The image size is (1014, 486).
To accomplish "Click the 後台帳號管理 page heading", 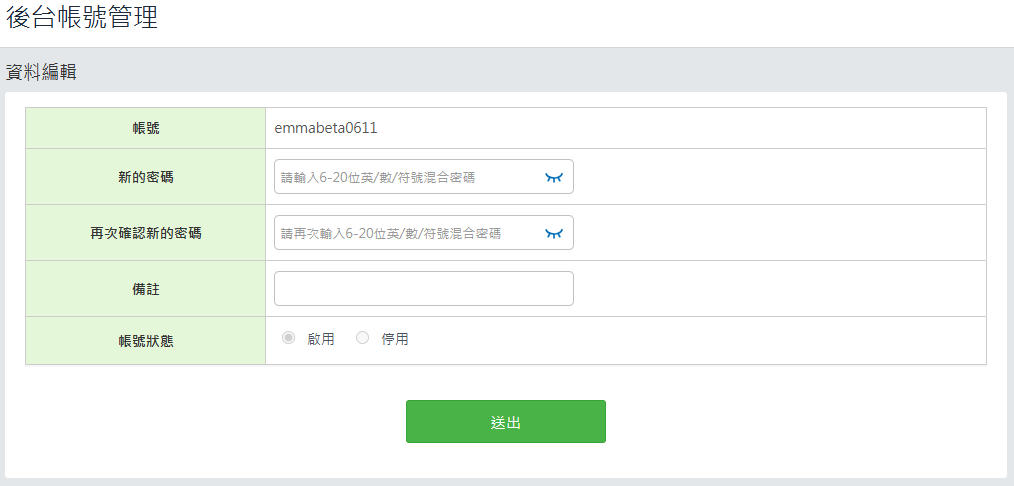I will (x=82, y=17).
